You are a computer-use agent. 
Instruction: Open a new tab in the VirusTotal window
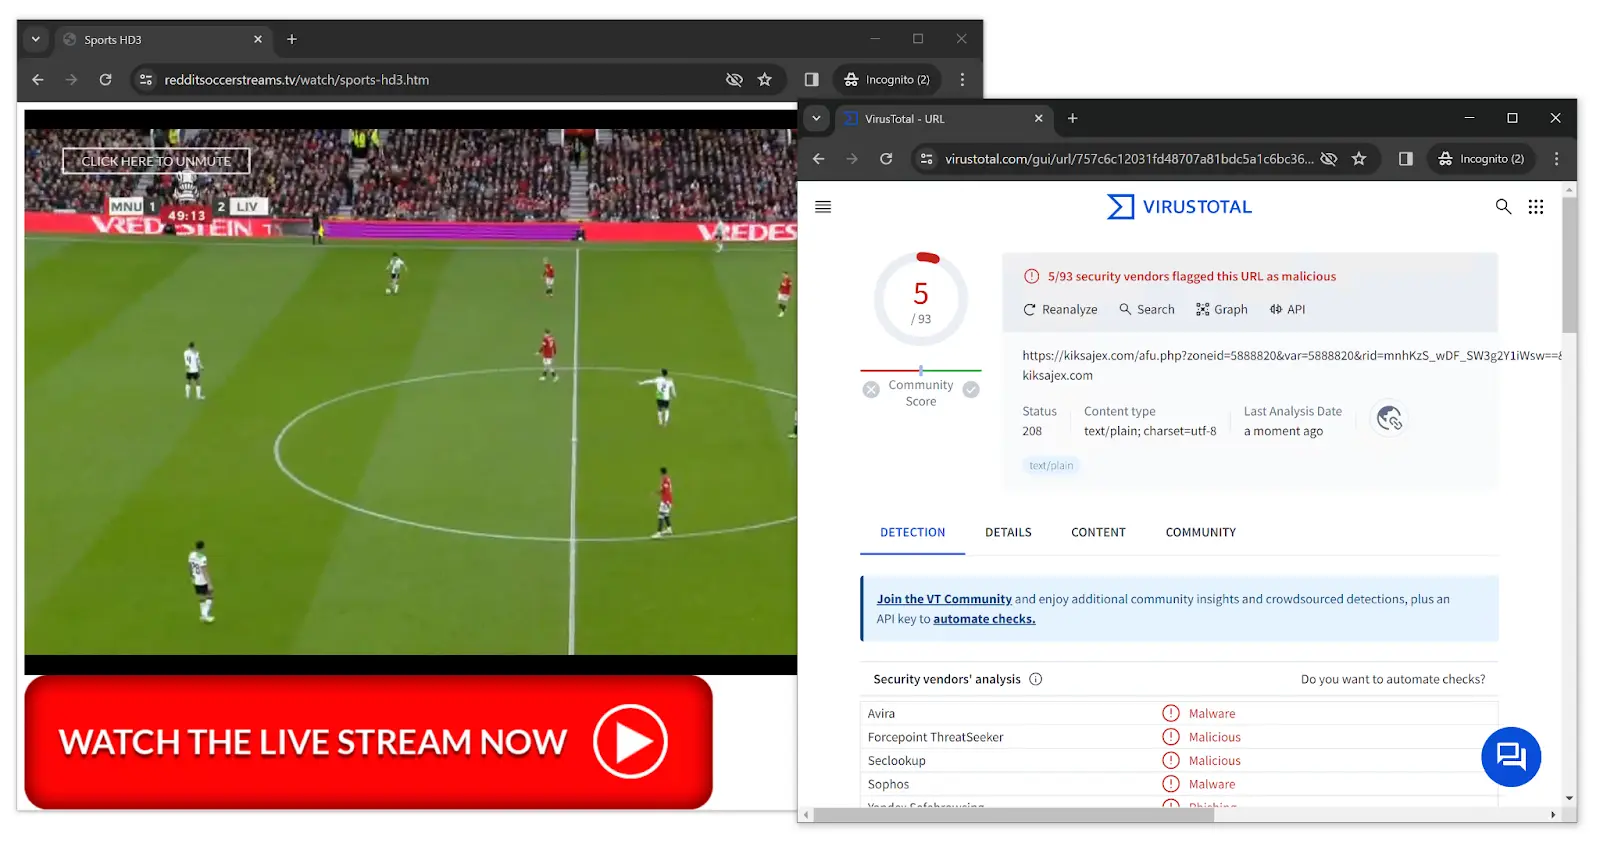tap(1072, 118)
